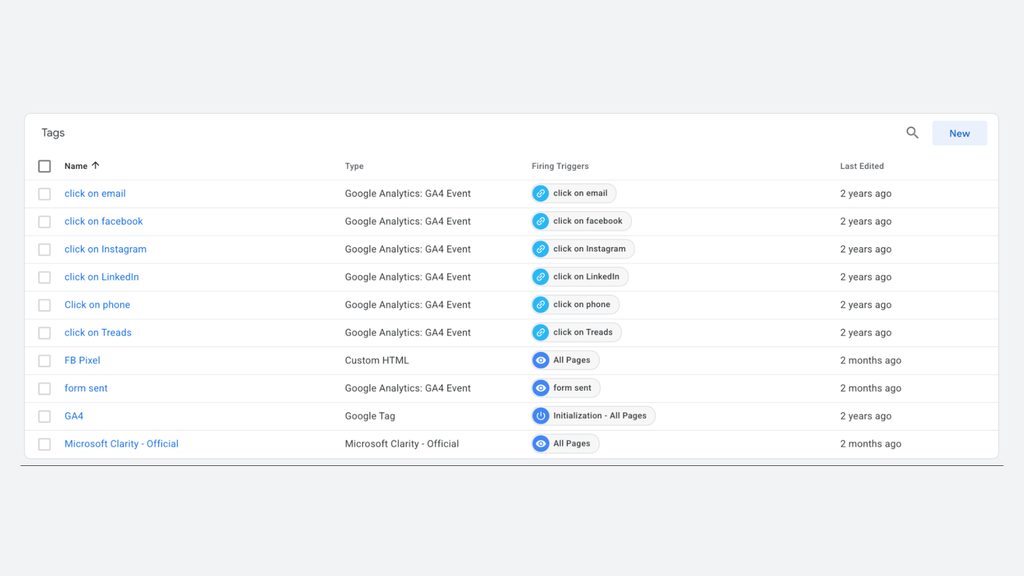Viewport: 1024px width, 576px height.
Task: Click the All Pages trigger icon for FB Pixel
Action: pyautogui.click(x=541, y=360)
